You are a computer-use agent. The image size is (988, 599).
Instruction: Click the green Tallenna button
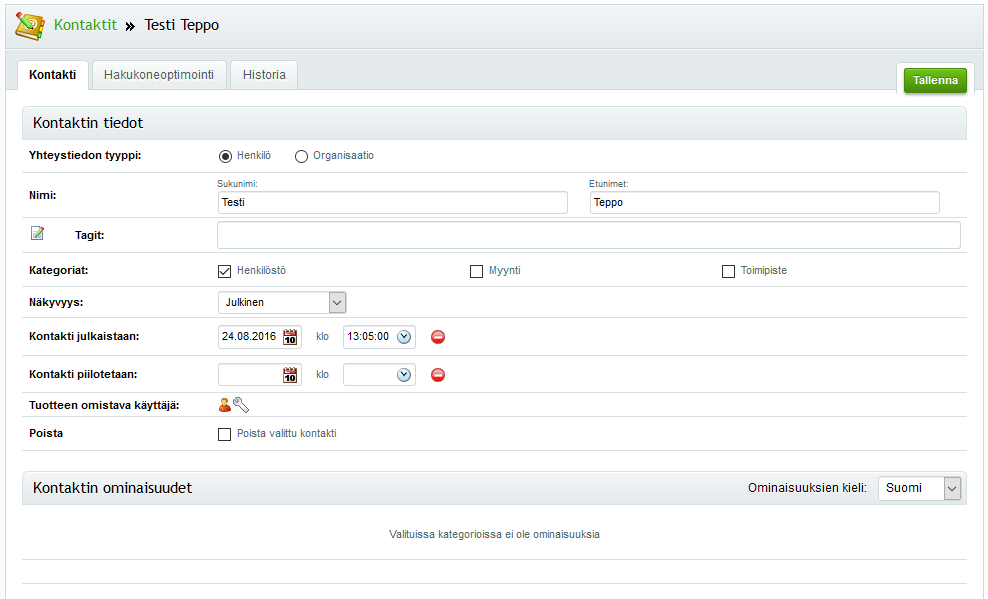[935, 81]
